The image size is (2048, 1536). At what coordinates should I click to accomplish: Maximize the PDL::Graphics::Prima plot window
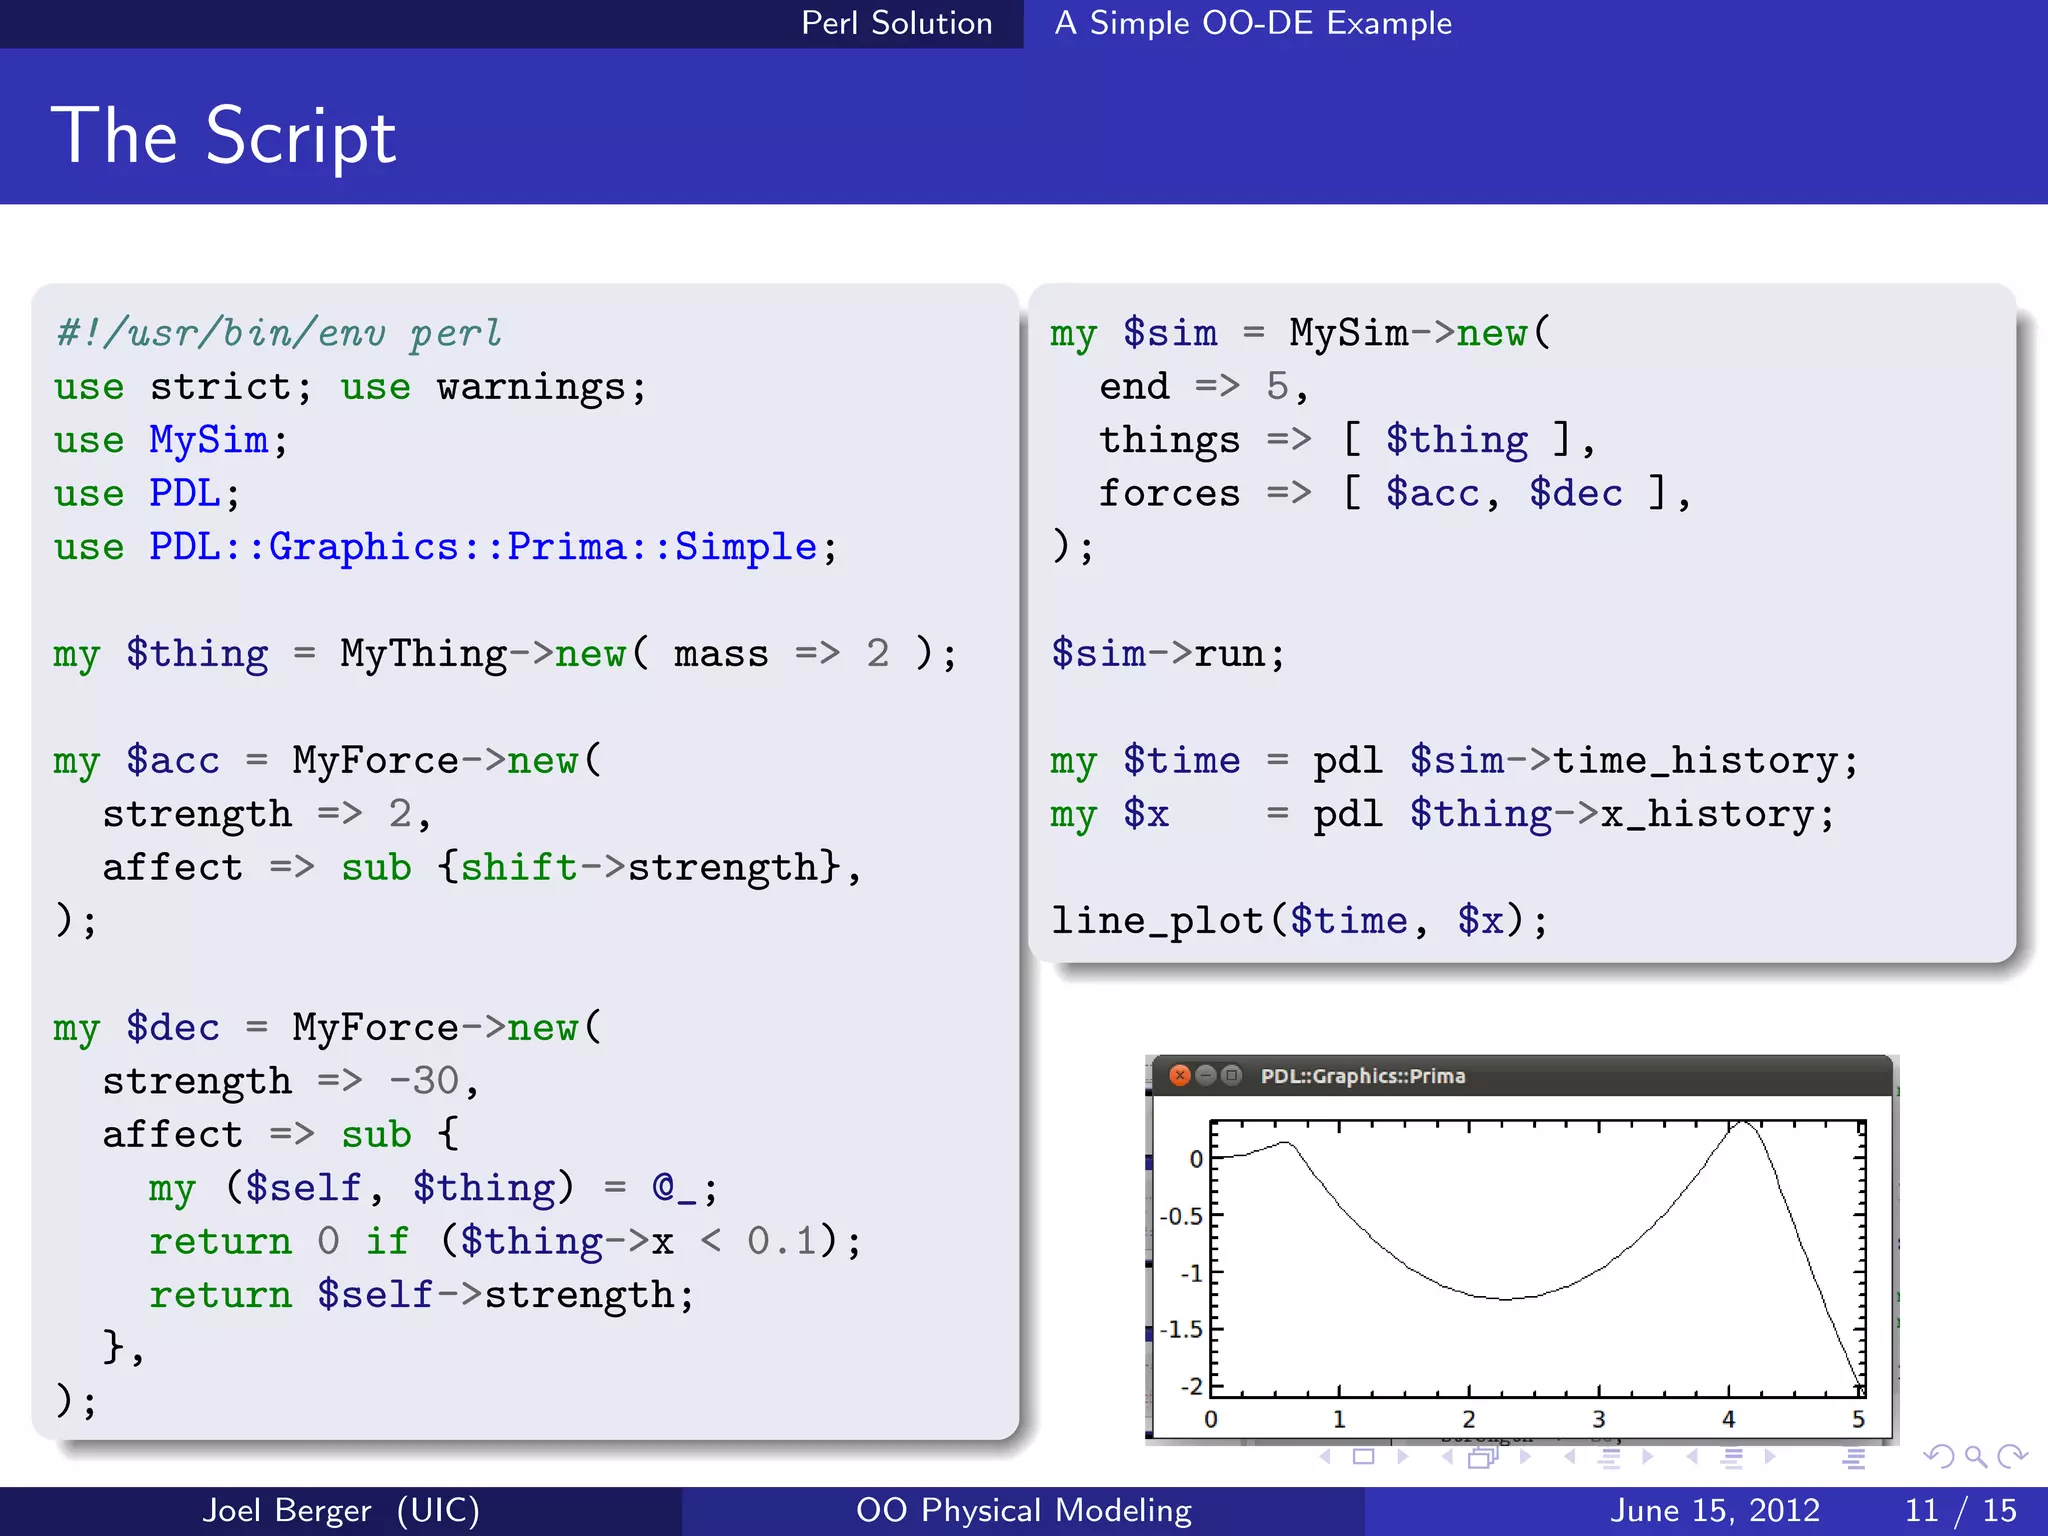(1232, 1075)
